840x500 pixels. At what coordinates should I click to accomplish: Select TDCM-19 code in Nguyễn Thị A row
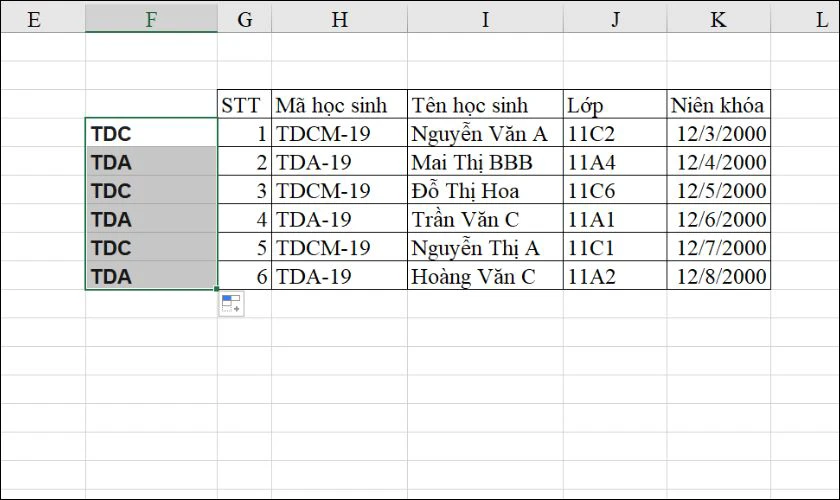click(339, 247)
